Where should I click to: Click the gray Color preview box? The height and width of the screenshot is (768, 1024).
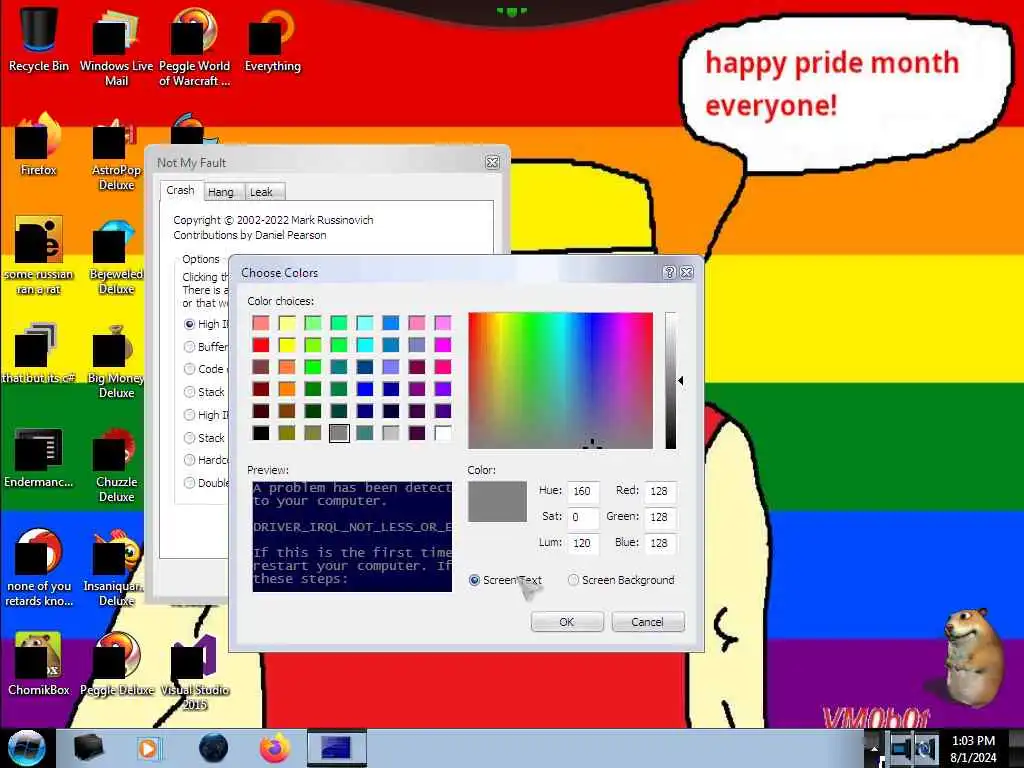(x=497, y=502)
